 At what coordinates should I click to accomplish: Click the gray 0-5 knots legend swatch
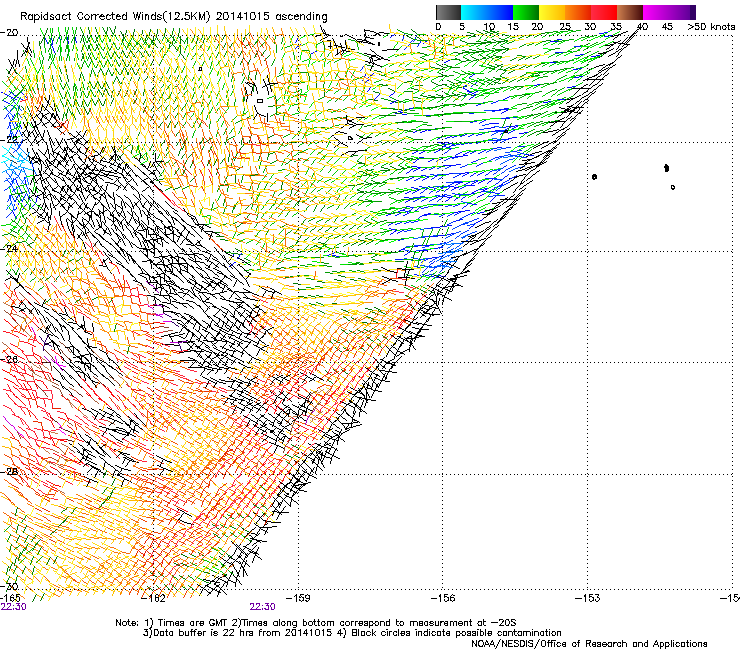448,12
